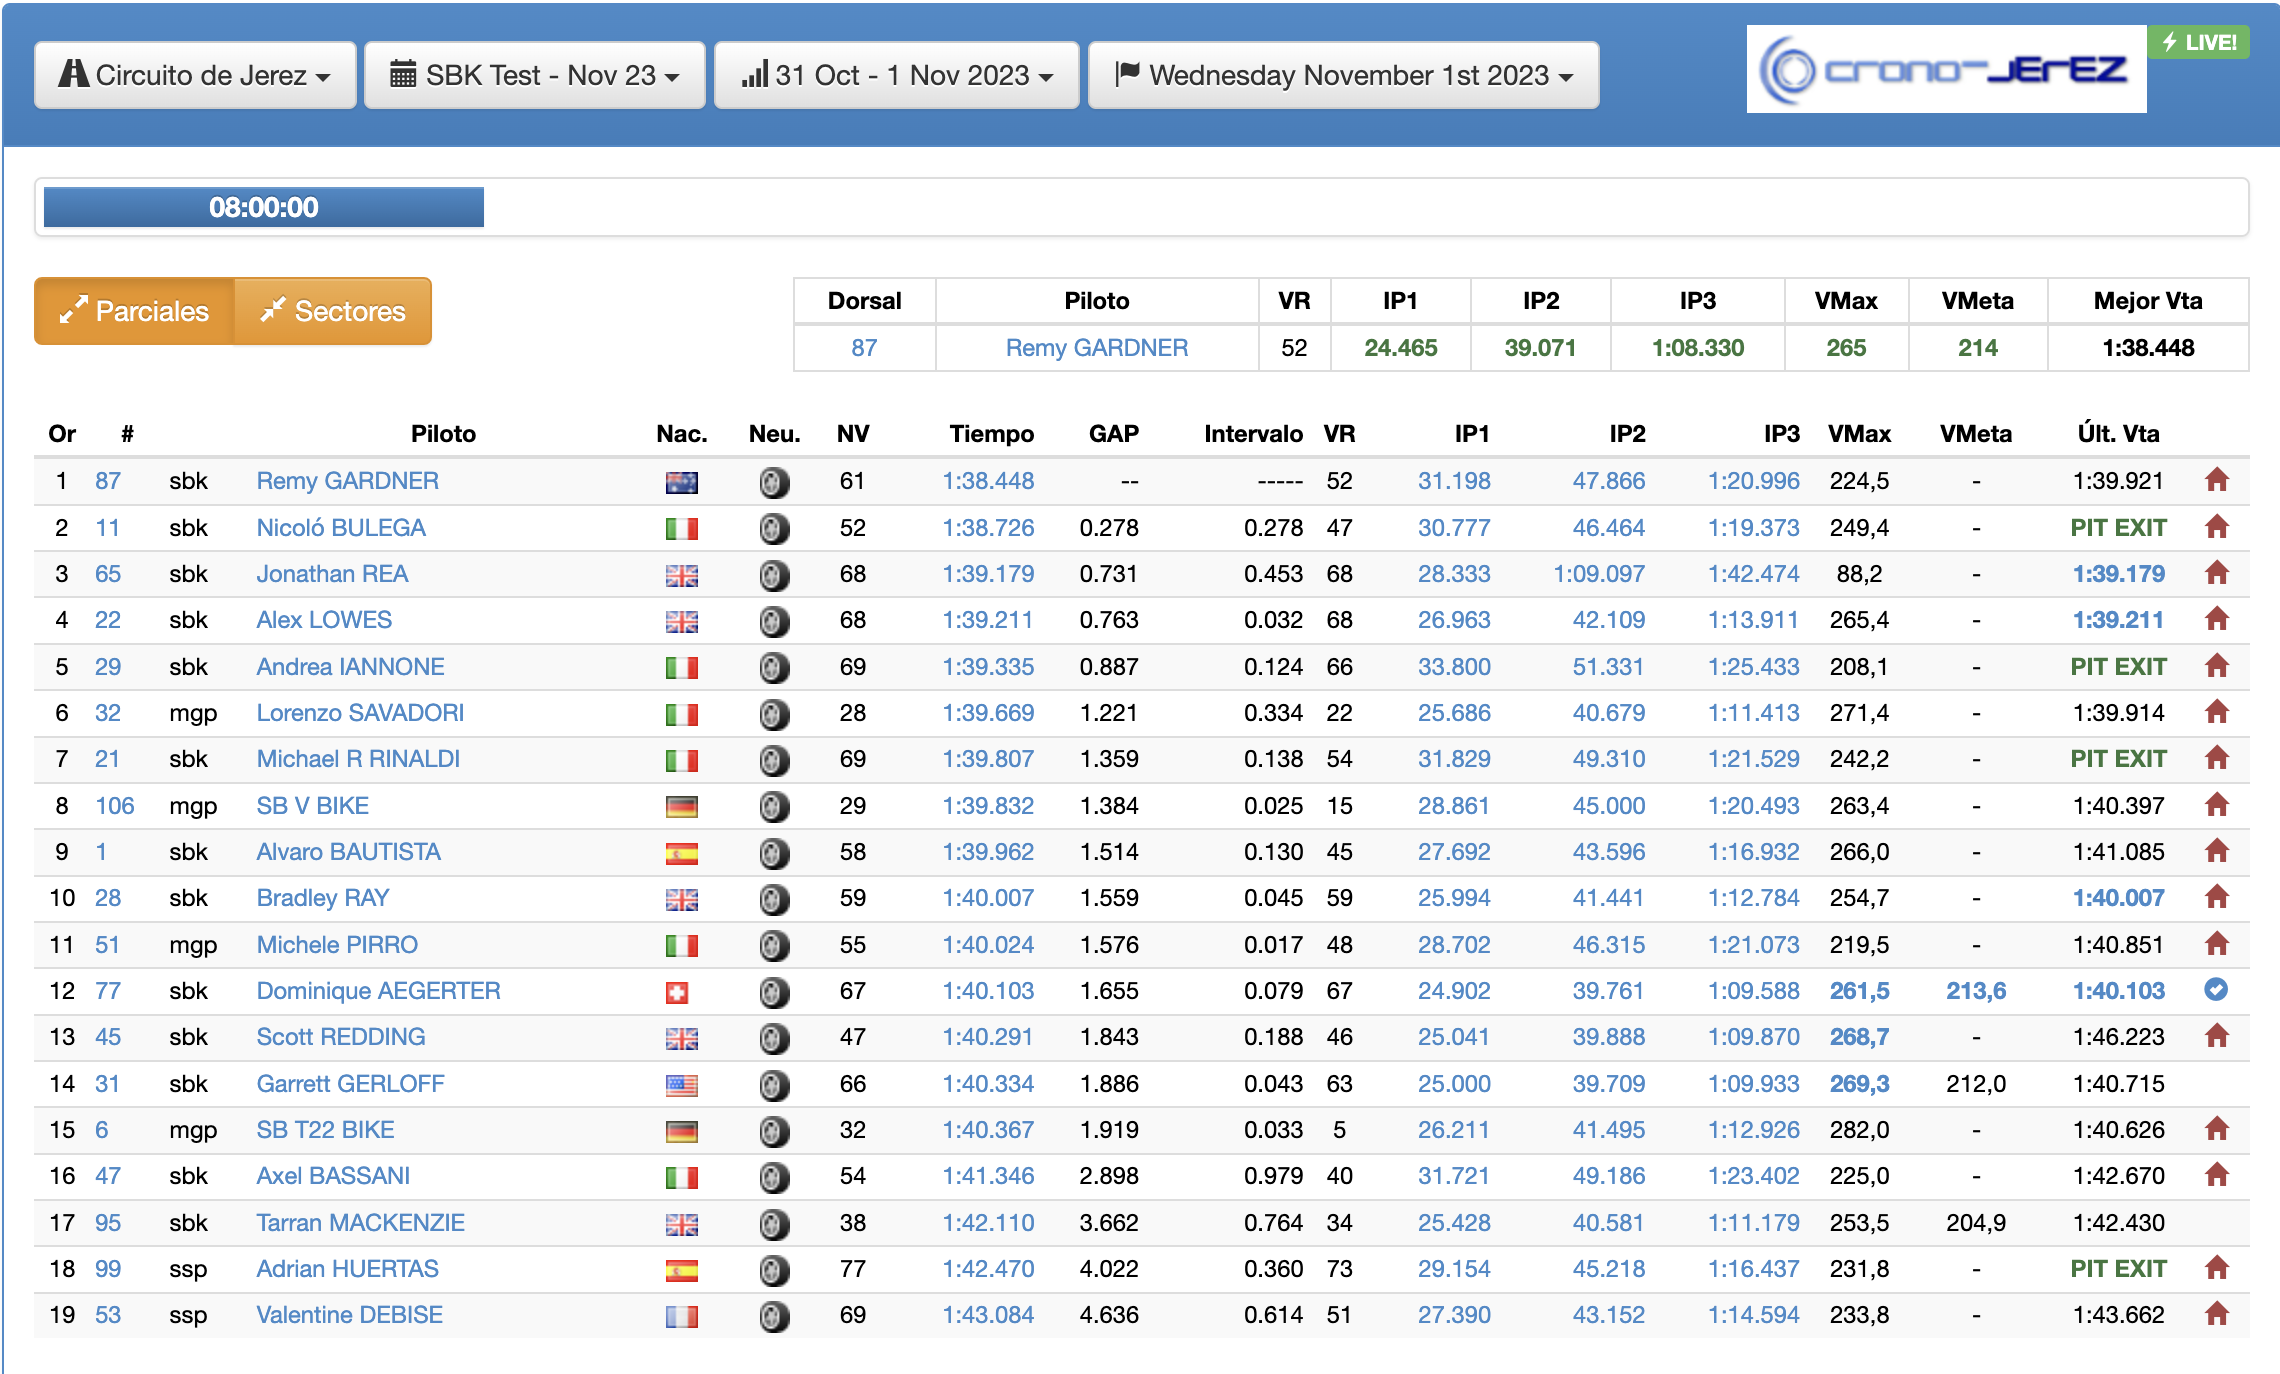This screenshot has width=2280, height=1374.
Task: Click the blue check icon in Dominique AEGERTER's row
Action: tap(2216, 990)
